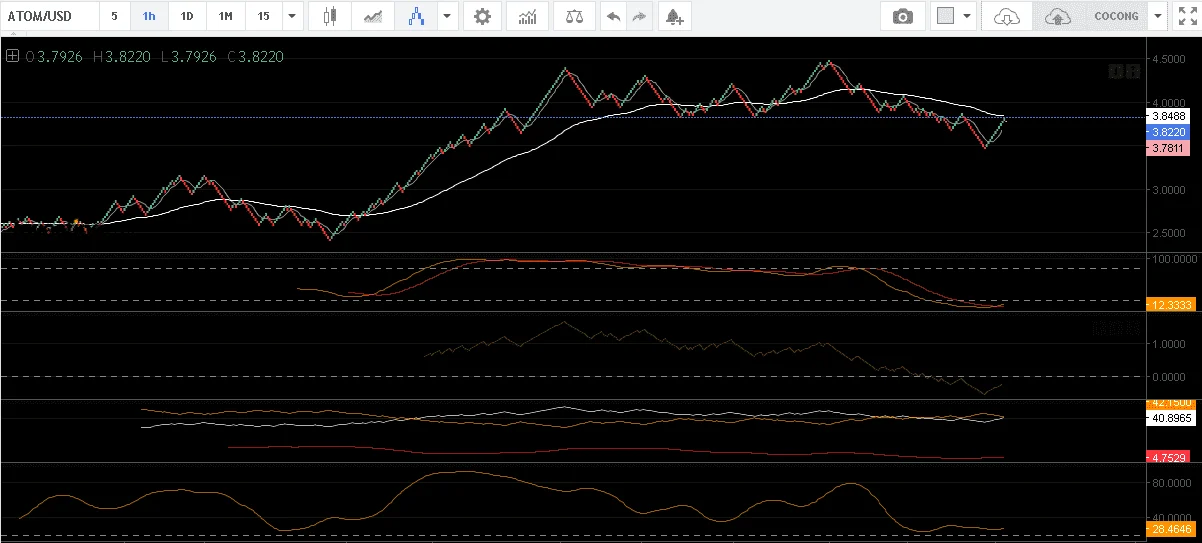Toggle fullscreen mode icon
1202x543 pixels.
click(x=1187, y=16)
